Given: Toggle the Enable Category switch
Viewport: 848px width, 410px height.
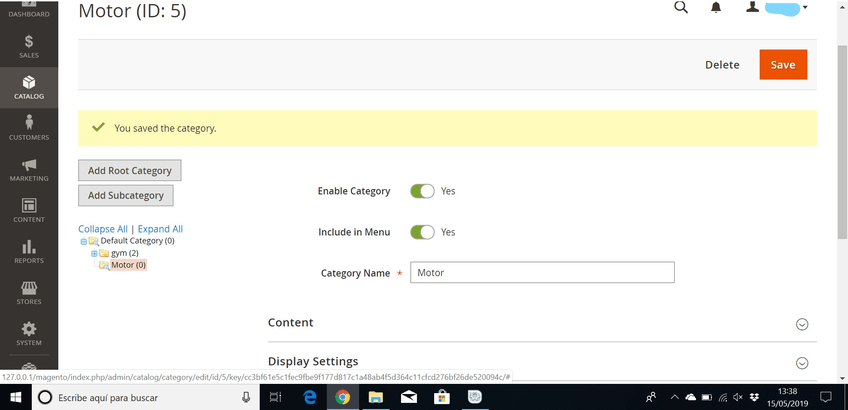Looking at the screenshot, I should coord(422,191).
